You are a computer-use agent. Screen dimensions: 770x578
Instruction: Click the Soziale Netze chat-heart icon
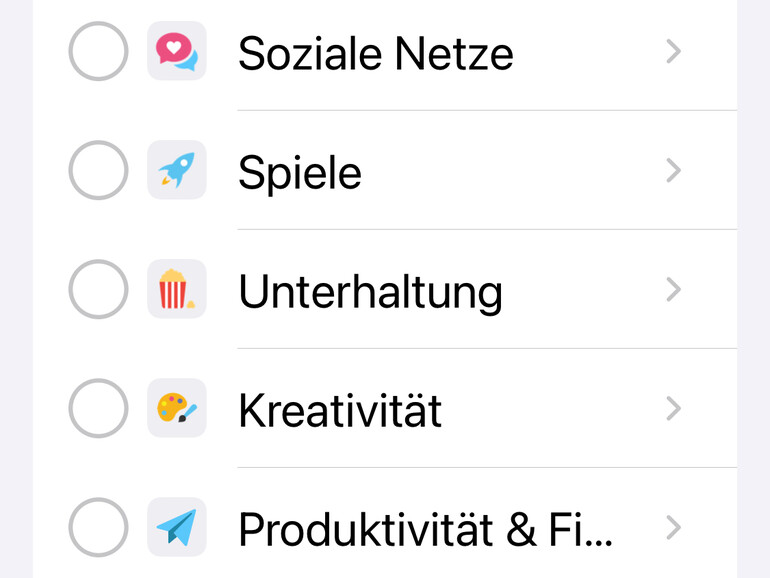[177, 51]
